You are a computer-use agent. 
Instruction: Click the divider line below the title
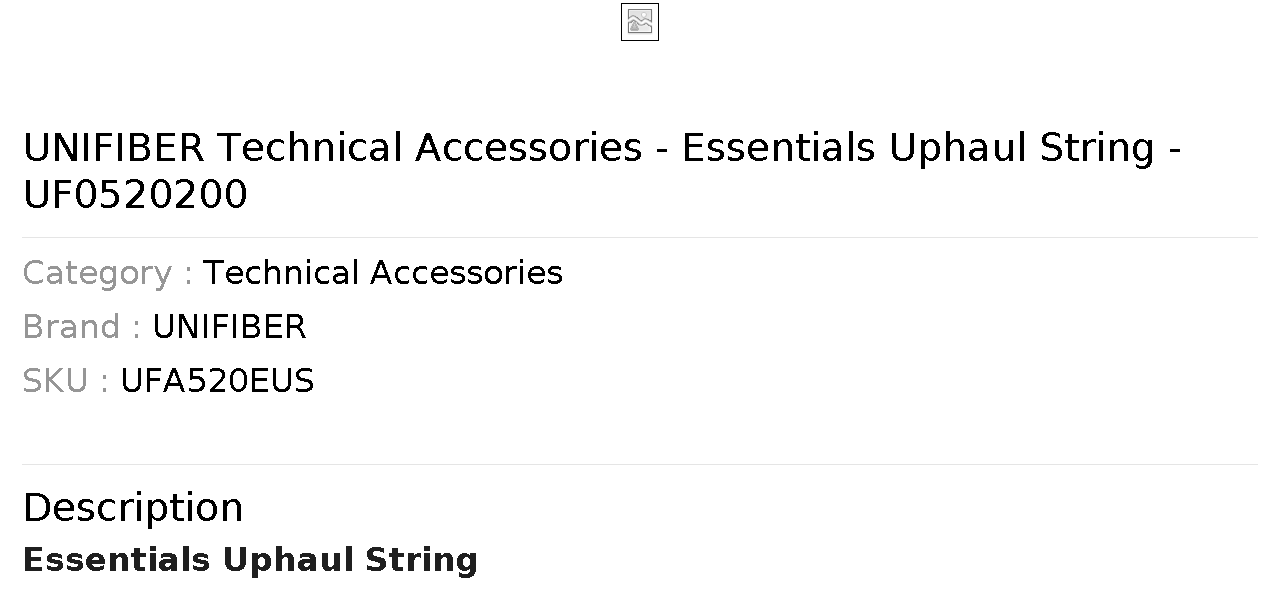(x=640, y=237)
